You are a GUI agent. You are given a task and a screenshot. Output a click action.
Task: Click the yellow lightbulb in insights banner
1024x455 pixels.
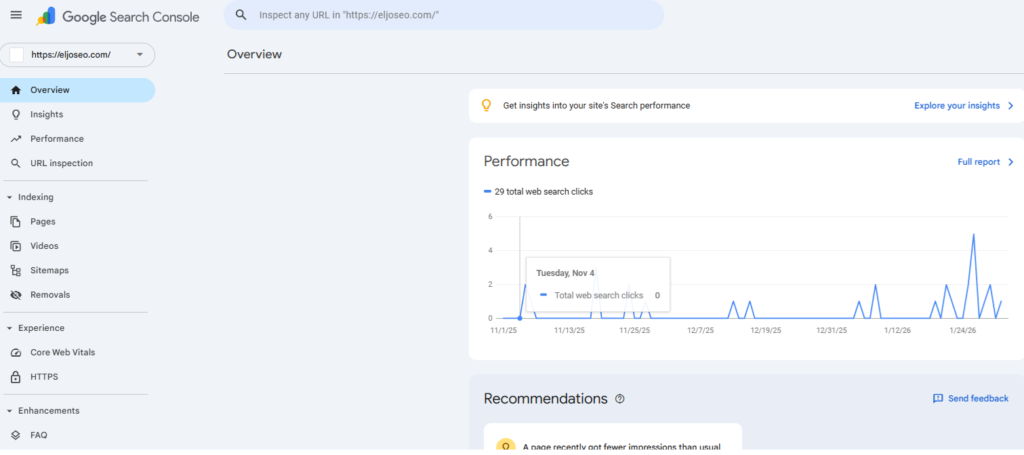486,105
